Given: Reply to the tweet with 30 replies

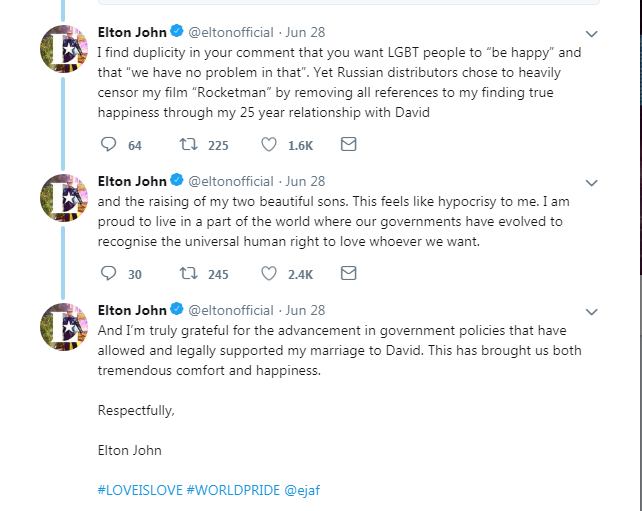Looking at the screenshot, I should pyautogui.click(x=109, y=274).
